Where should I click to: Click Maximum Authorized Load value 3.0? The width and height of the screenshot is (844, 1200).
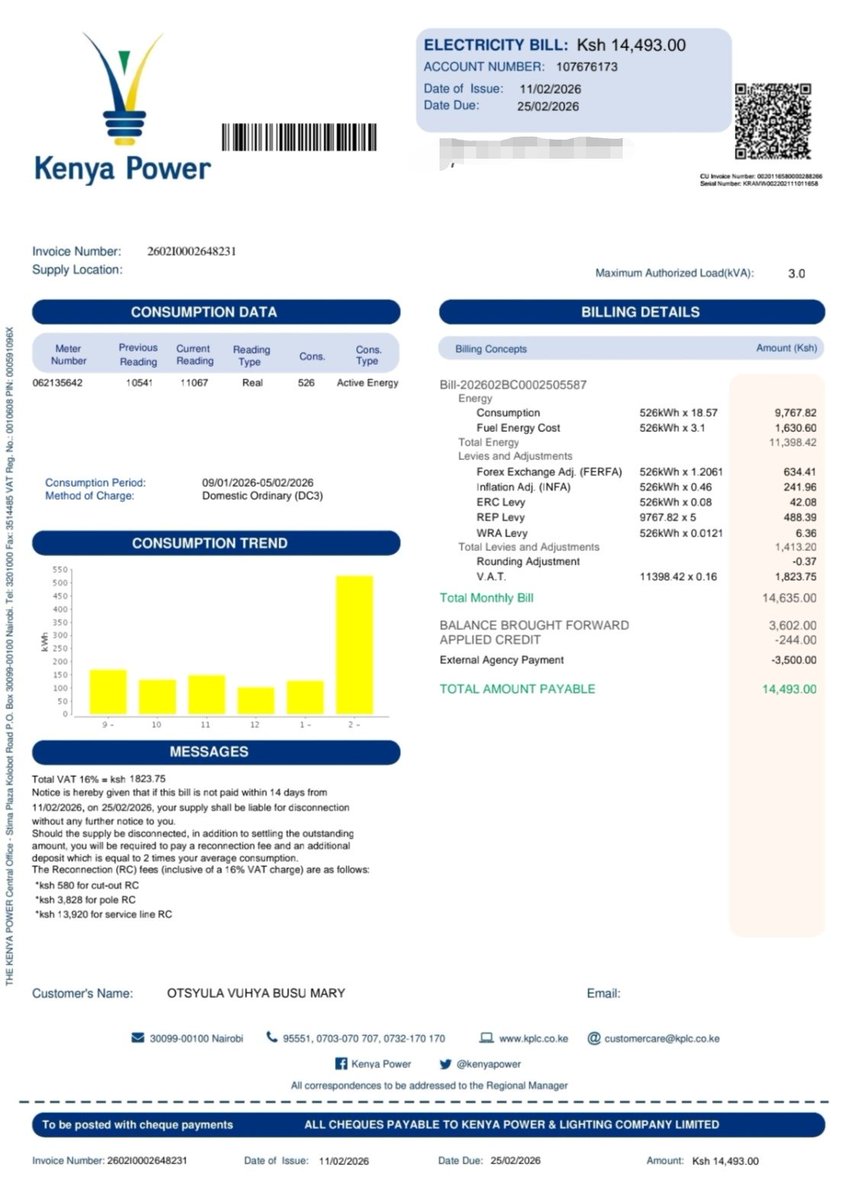(x=796, y=273)
